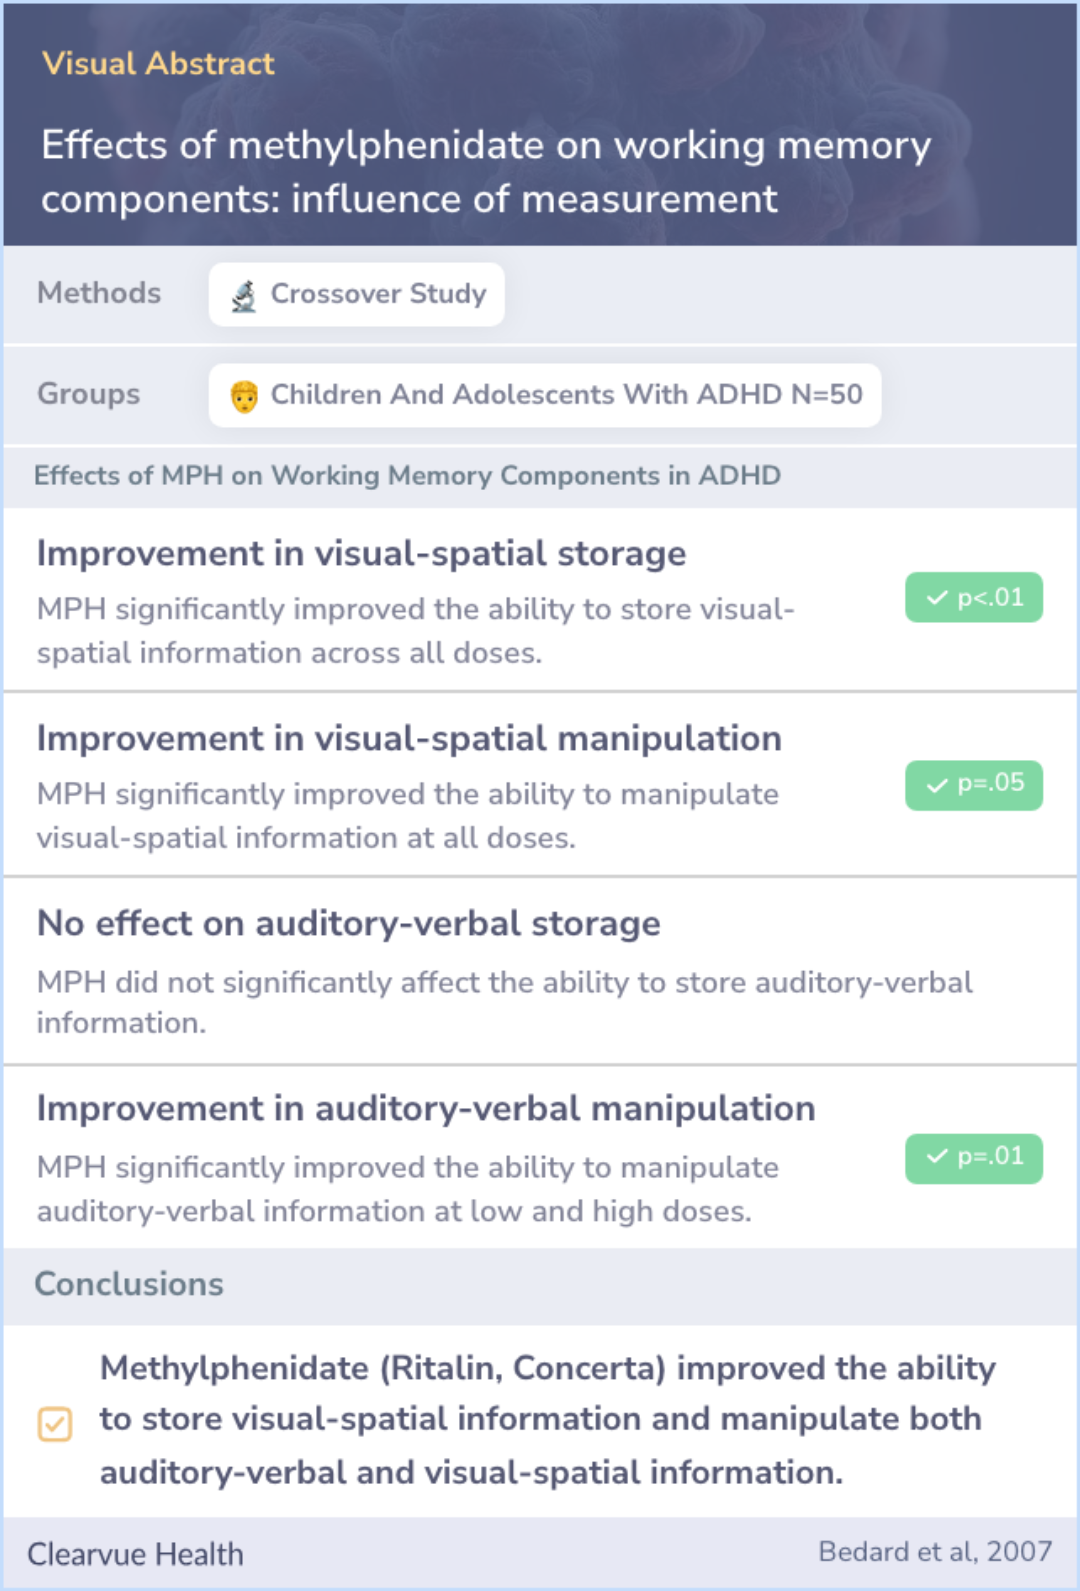Expand No effect on auditory-verbal storage finding
Viewport: 1080px width, 1591px height.
540,971
